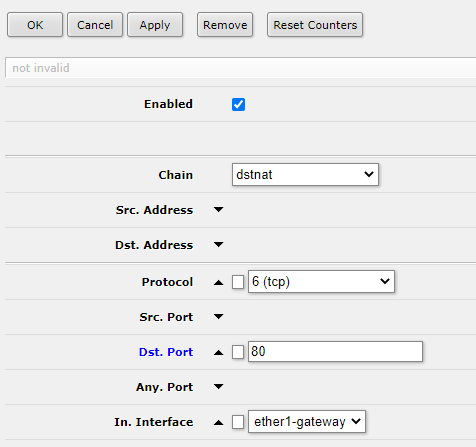Image resolution: width=476 pixels, height=447 pixels.
Task: Expand the Src. Port field arrow
Action: [x=218, y=316]
